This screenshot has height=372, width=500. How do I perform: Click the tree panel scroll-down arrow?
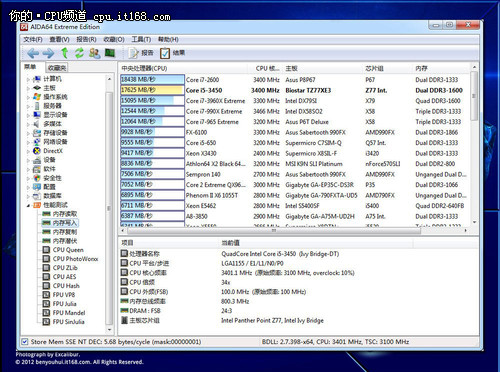pos(109,330)
